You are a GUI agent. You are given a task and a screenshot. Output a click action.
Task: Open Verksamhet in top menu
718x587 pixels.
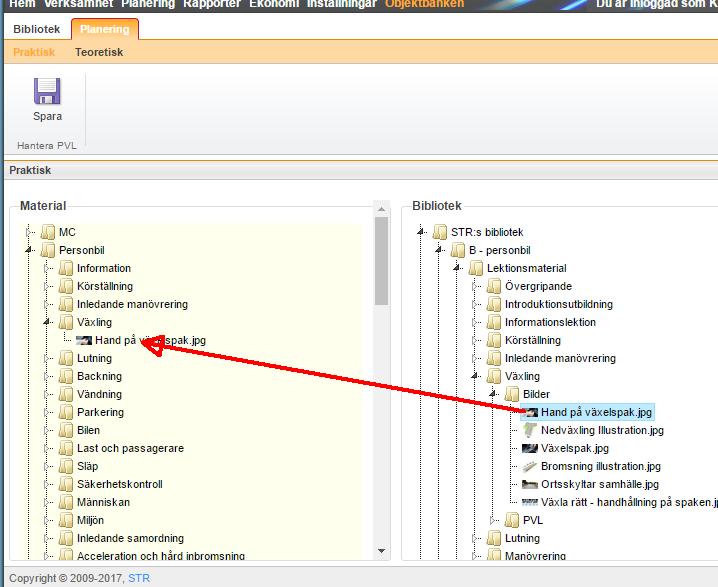coord(78,4)
